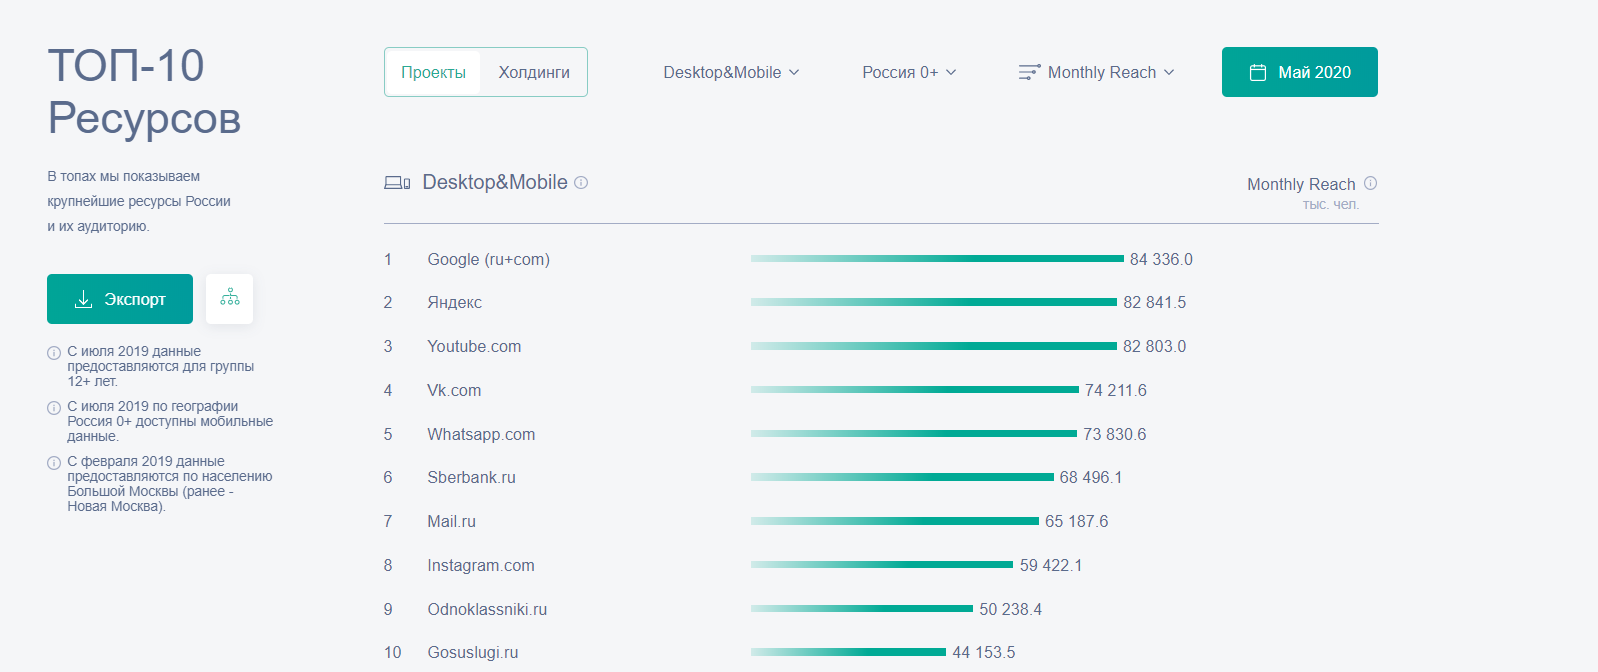1598x672 pixels.
Task: Click the Gosuslugi.ru list entry
Action: point(472,652)
